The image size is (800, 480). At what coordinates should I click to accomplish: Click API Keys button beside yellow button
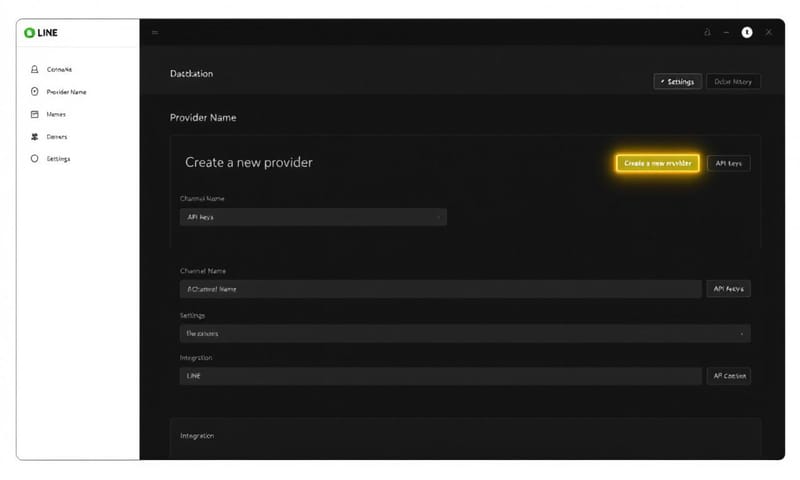(728, 163)
